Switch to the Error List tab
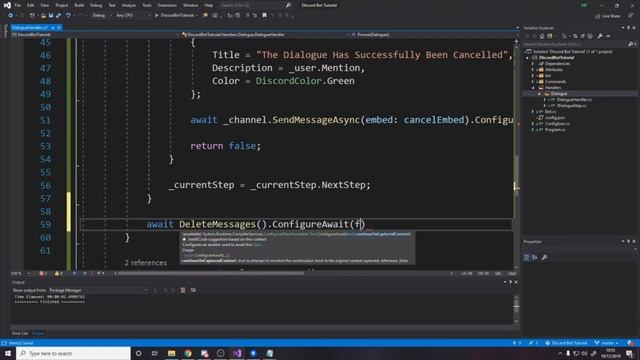This screenshot has height=360, width=640. coord(20,333)
